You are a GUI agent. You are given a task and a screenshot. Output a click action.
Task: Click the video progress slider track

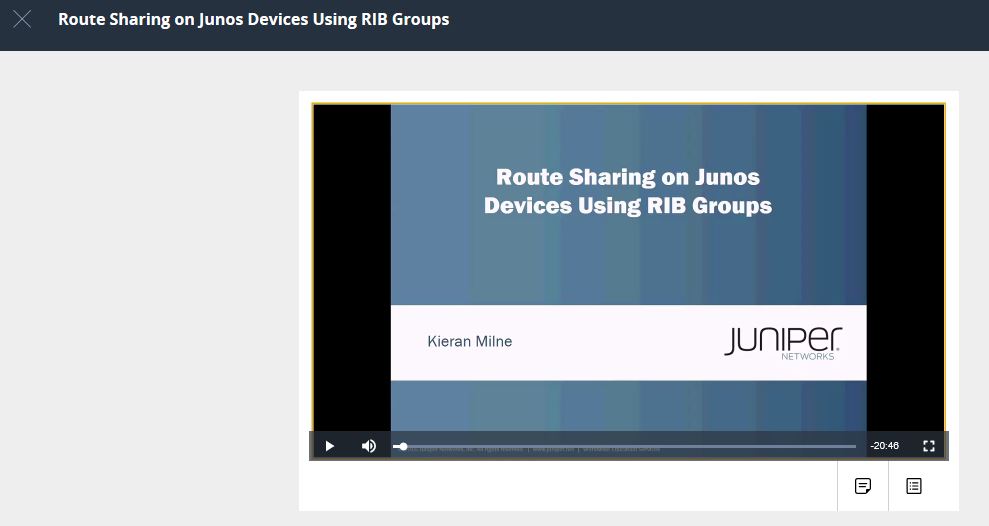[x=624, y=447]
